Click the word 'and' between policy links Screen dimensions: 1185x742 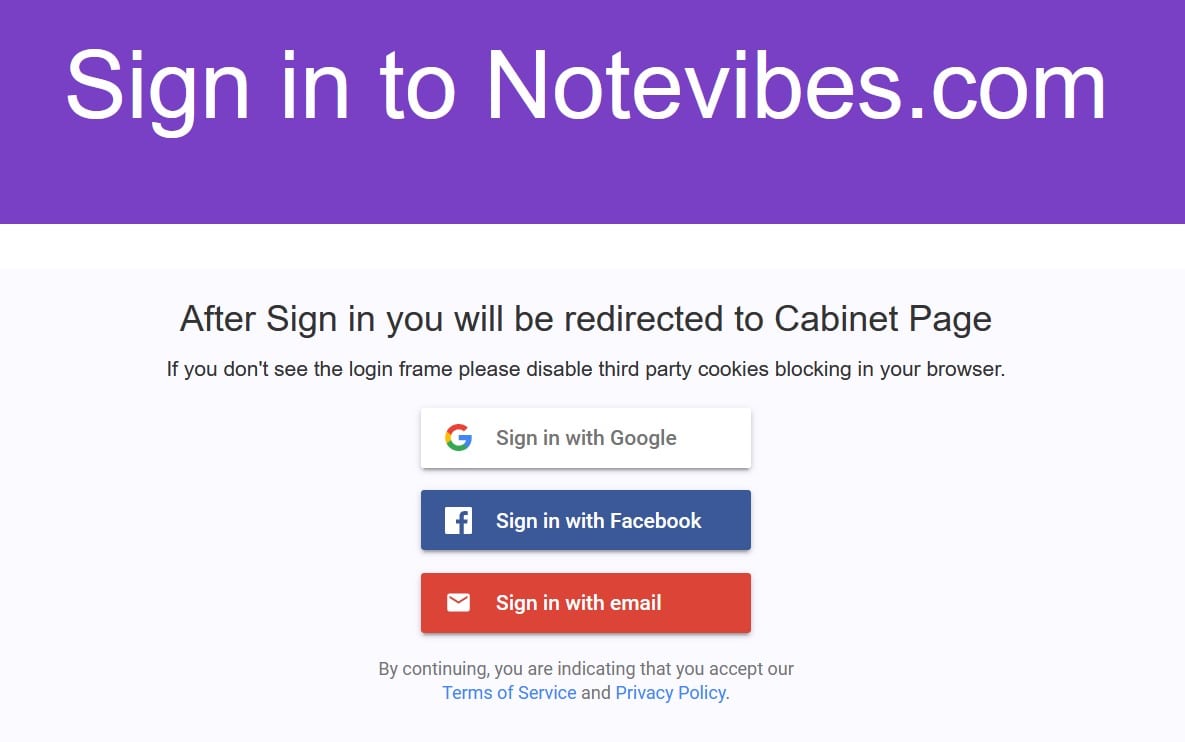point(596,693)
